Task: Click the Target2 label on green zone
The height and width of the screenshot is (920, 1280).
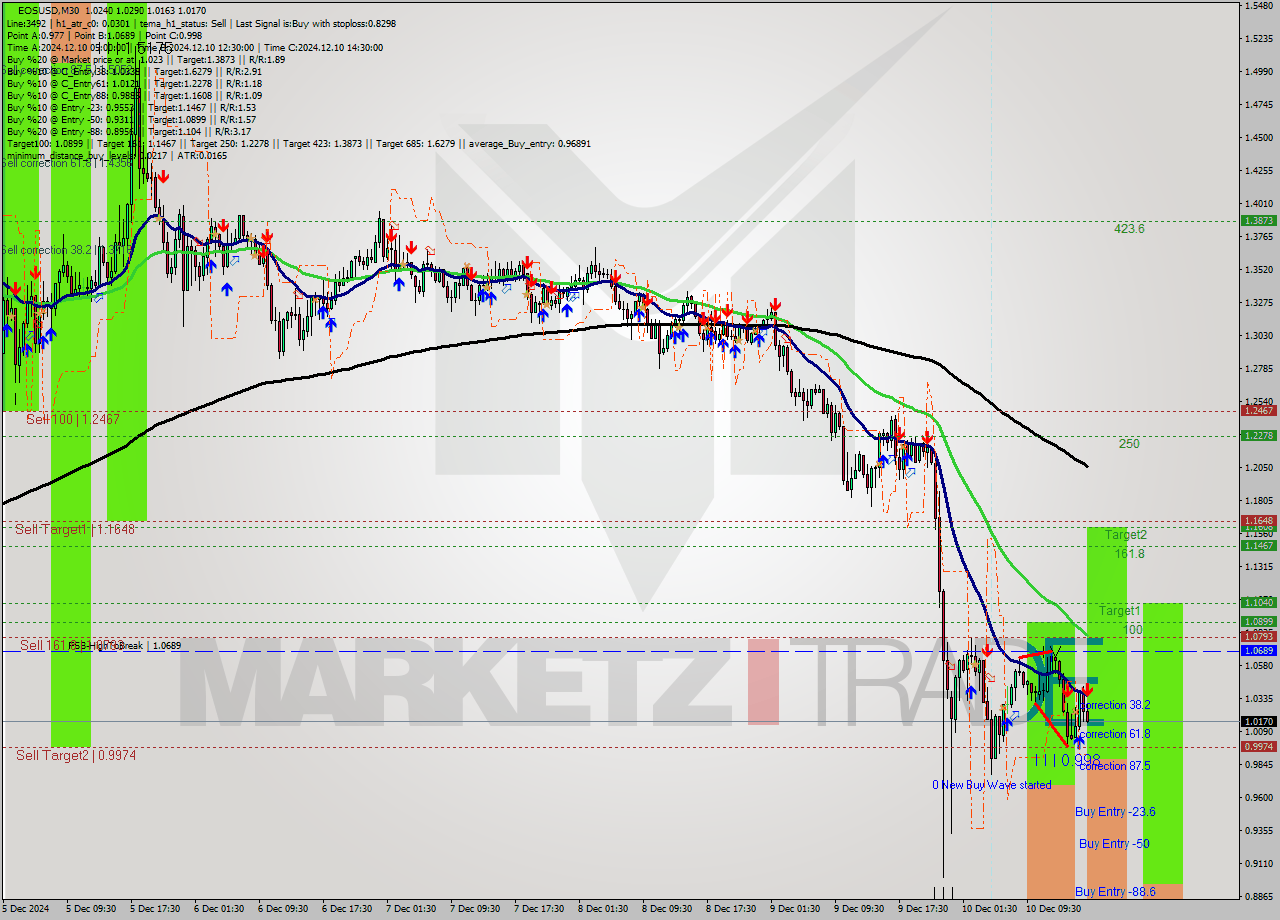Action: 1126,535
